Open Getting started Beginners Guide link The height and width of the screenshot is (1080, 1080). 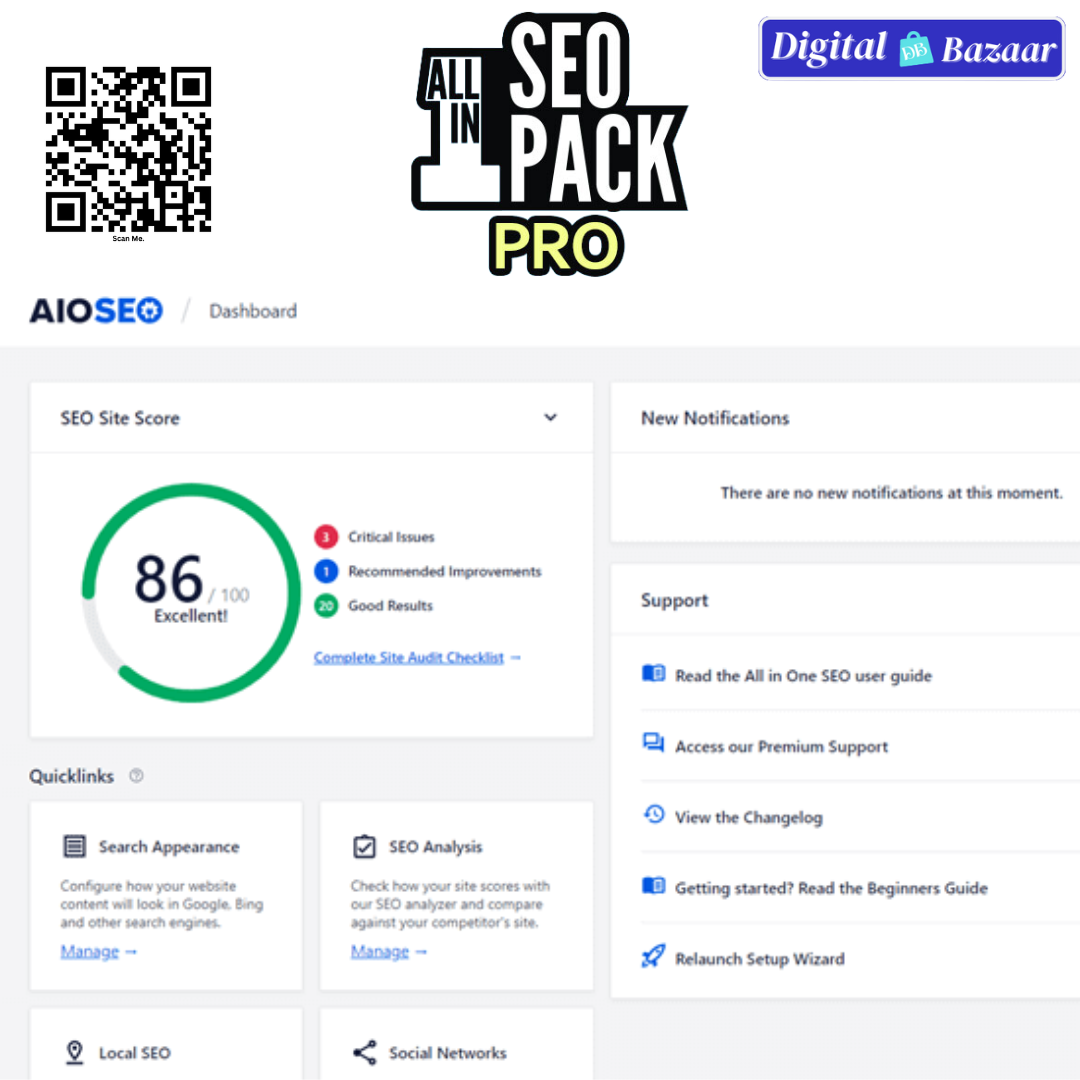[x=830, y=888]
